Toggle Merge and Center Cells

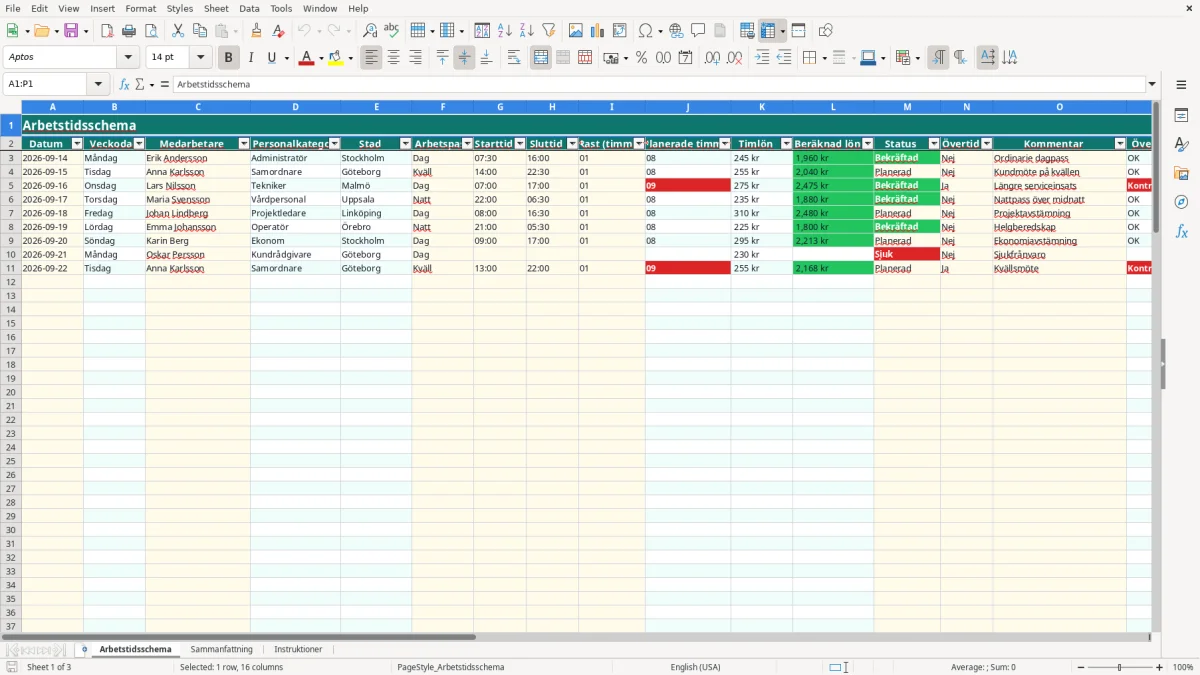[x=541, y=58]
